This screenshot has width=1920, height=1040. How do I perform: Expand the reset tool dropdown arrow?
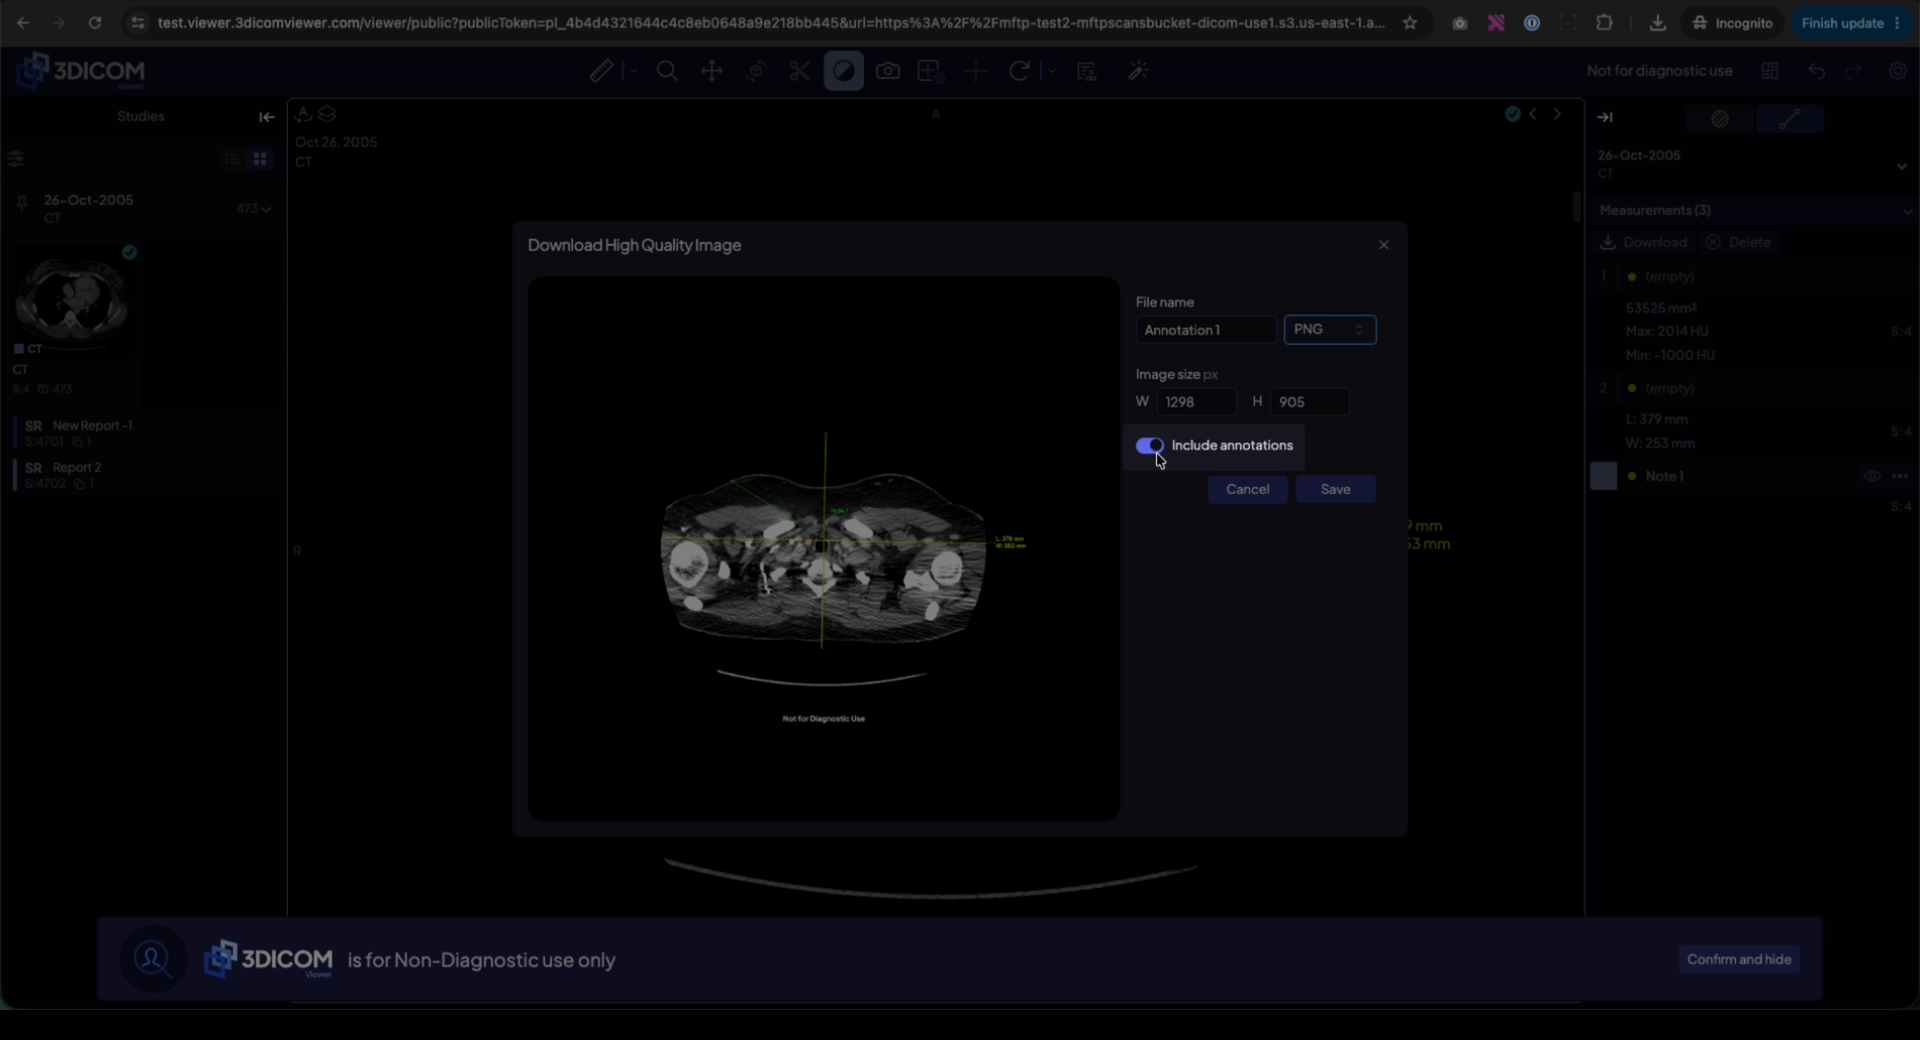point(1051,71)
